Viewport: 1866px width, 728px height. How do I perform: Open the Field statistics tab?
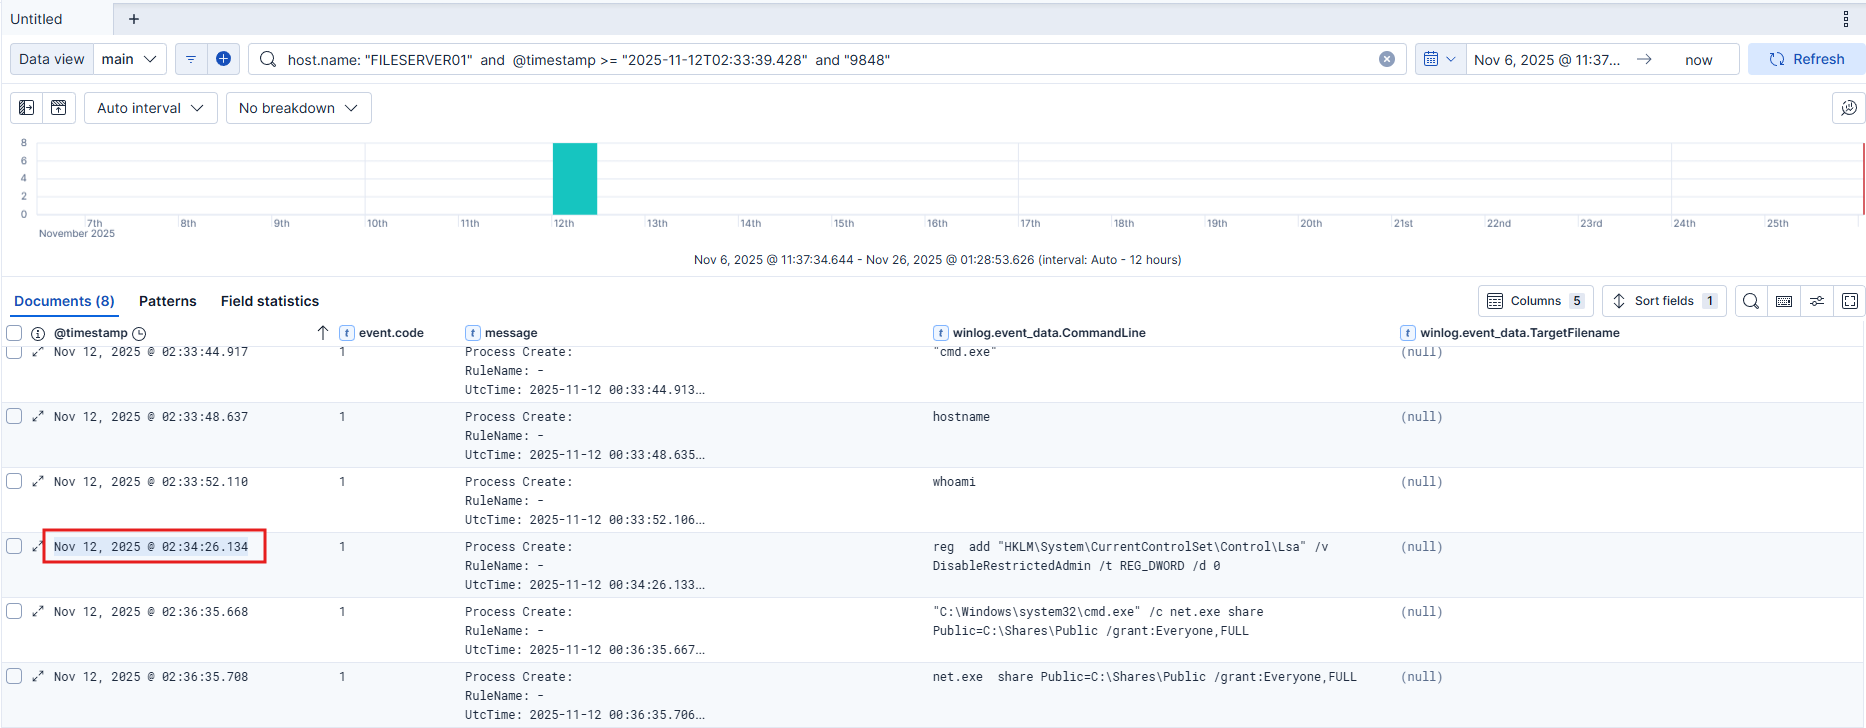(269, 301)
